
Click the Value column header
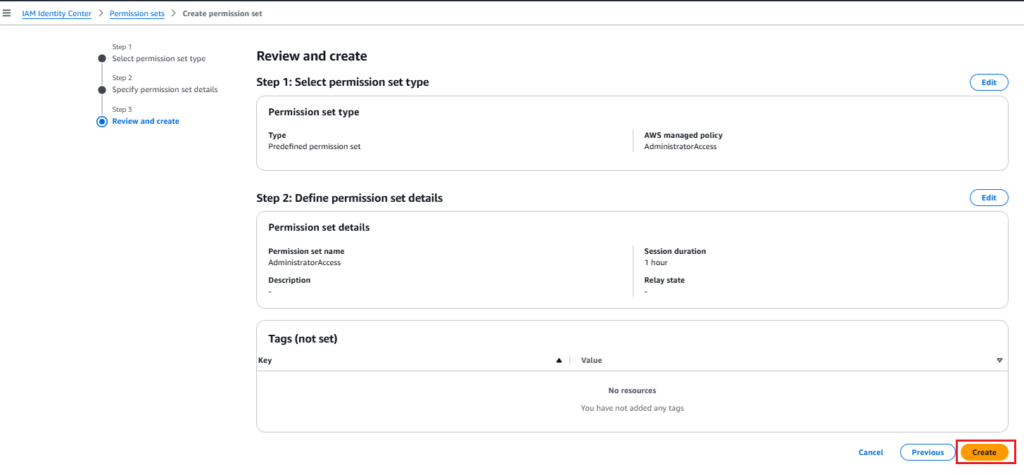[592, 360]
